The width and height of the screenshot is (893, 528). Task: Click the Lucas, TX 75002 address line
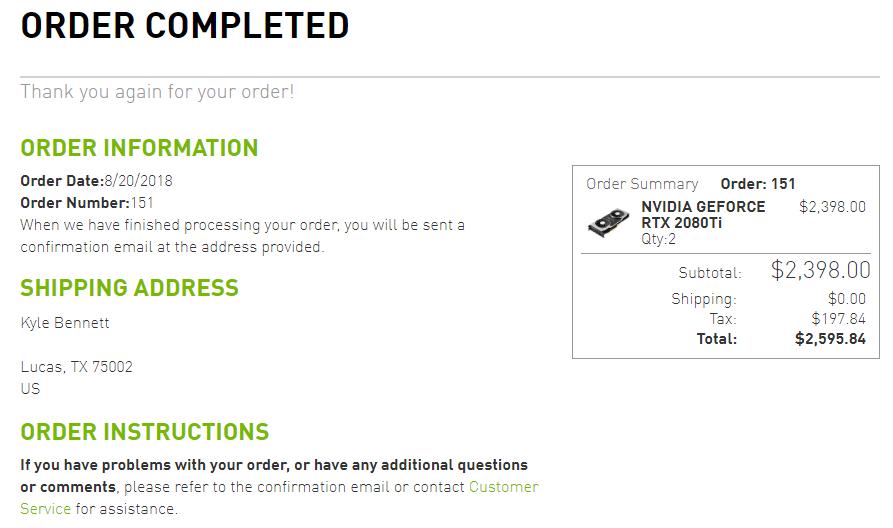click(x=76, y=367)
